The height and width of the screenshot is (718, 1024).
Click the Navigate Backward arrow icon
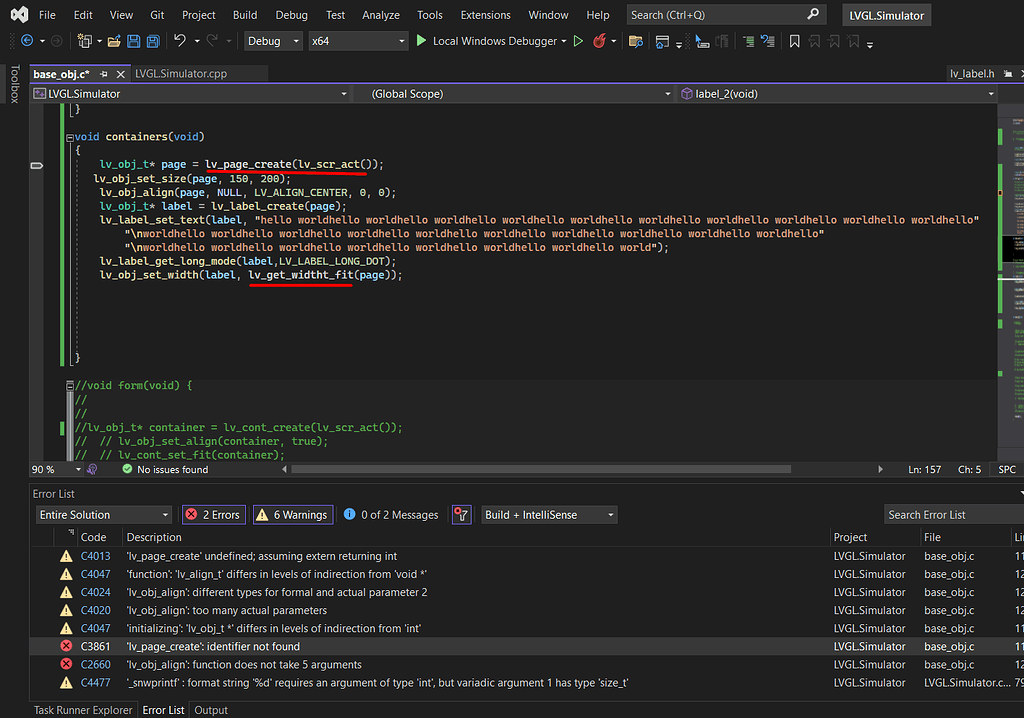(27, 41)
